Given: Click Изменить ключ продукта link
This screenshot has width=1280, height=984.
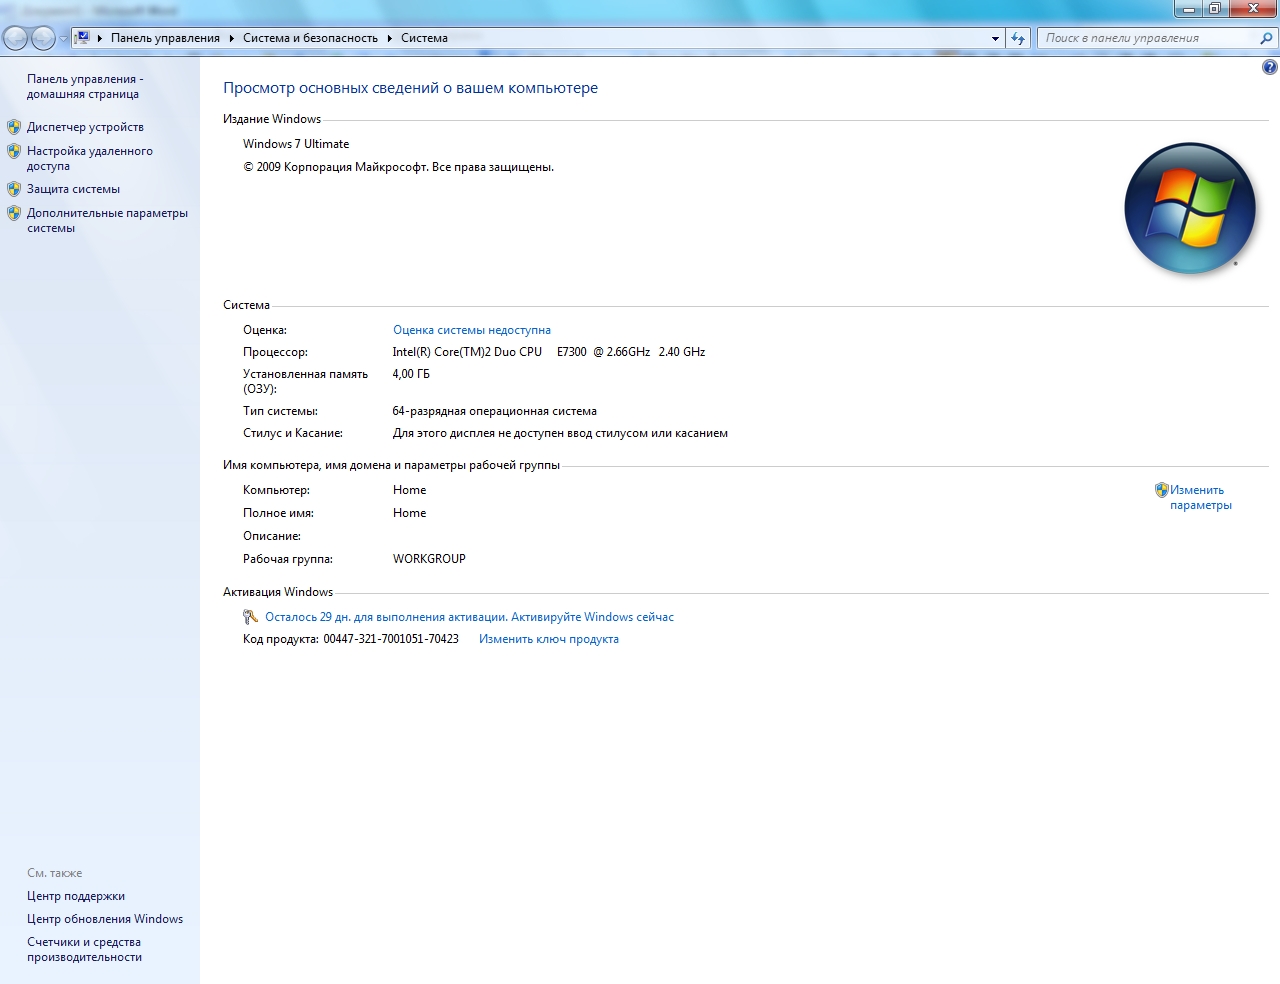Looking at the screenshot, I should [x=549, y=639].
